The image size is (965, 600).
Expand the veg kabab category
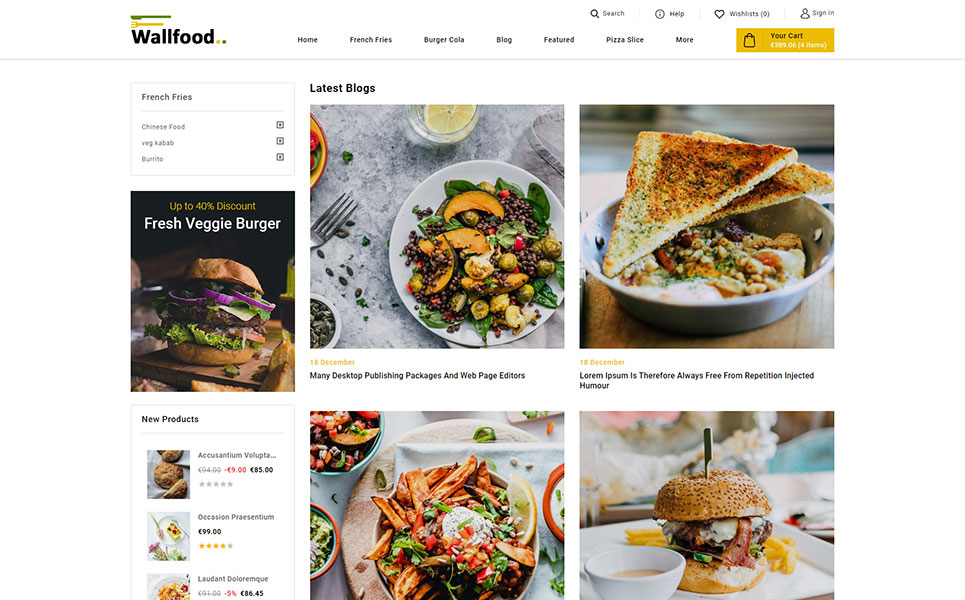[280, 141]
